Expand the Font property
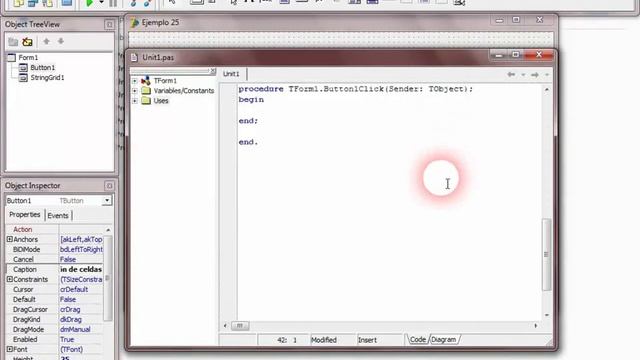640x360 pixels. (9, 349)
